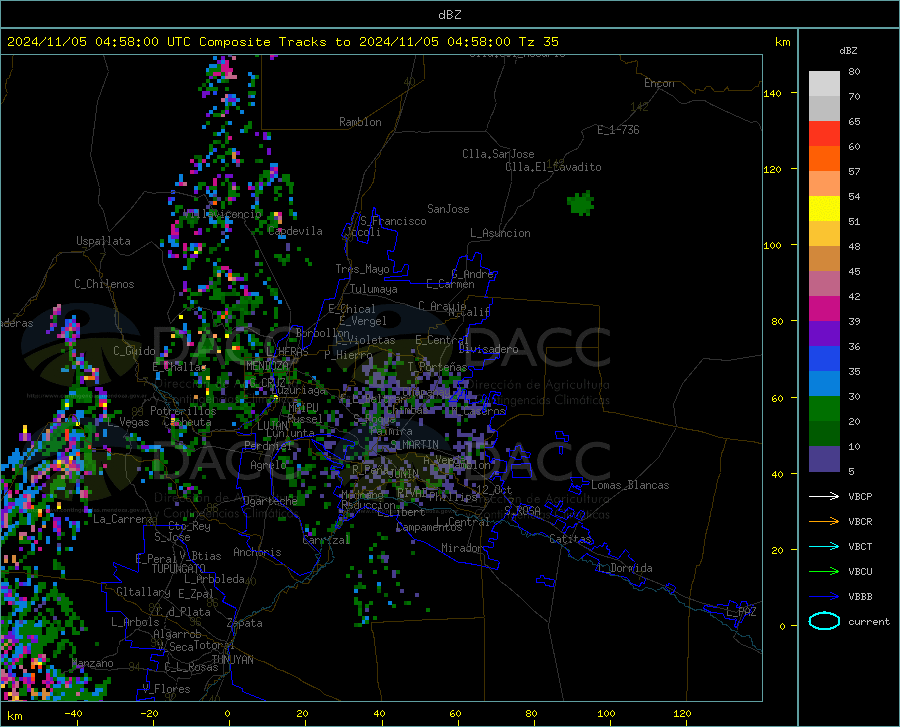900x727 pixels.
Task: Click the 100 km tick on right axis
Action: click(772, 245)
